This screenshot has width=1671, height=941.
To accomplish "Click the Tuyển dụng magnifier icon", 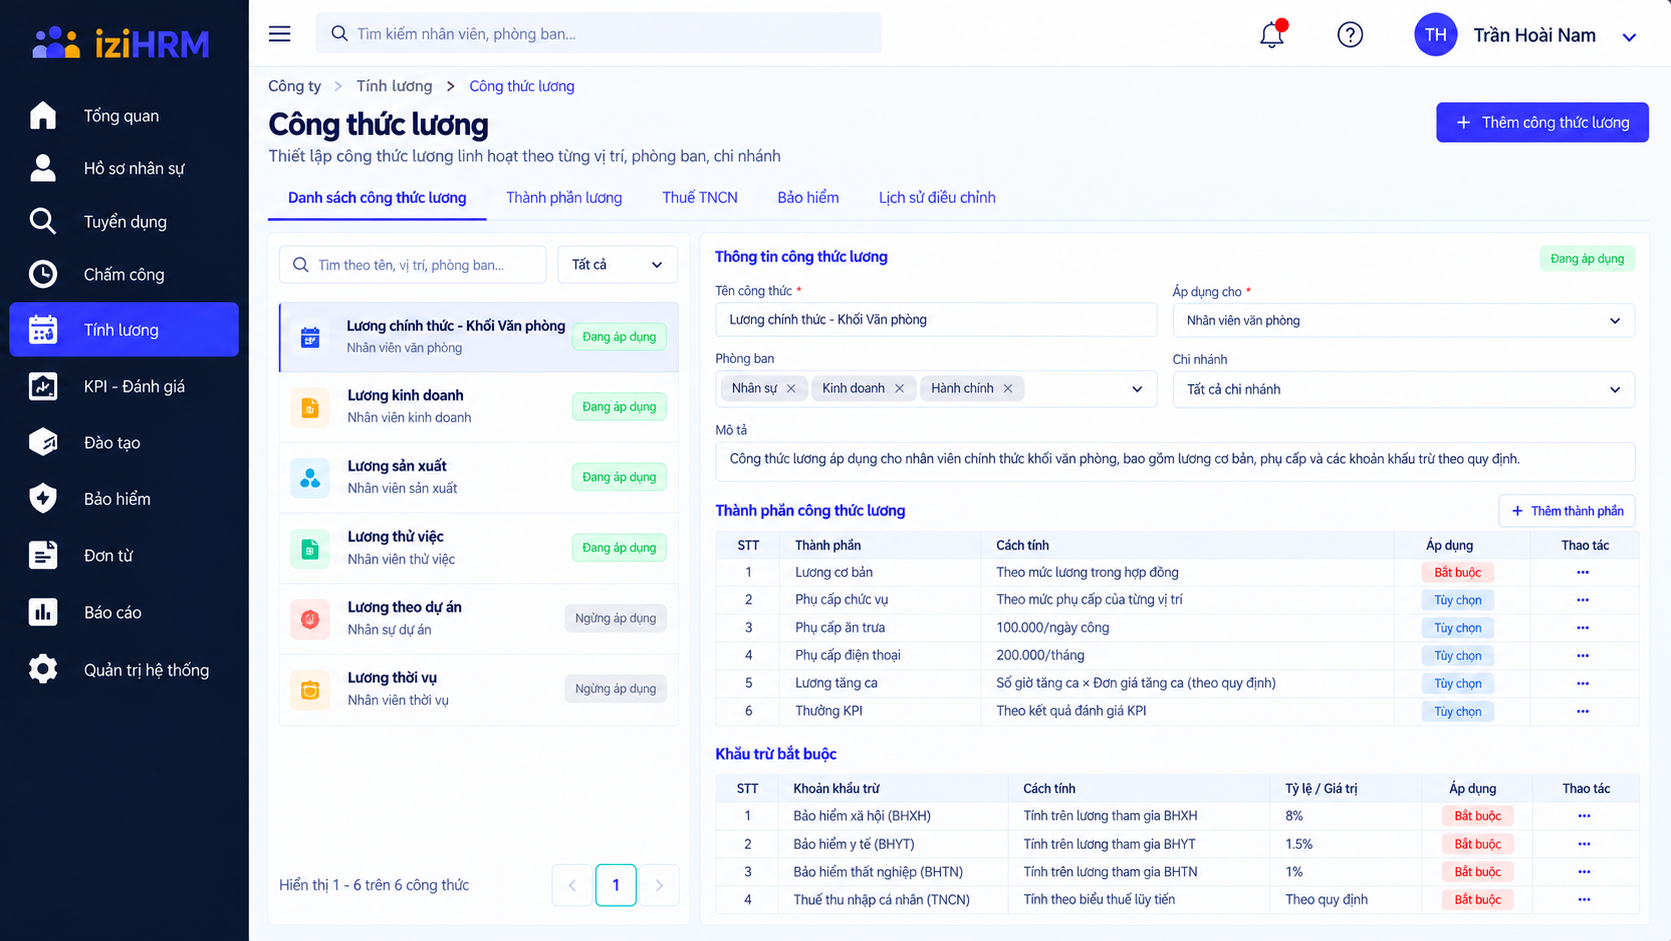I will [x=43, y=221].
